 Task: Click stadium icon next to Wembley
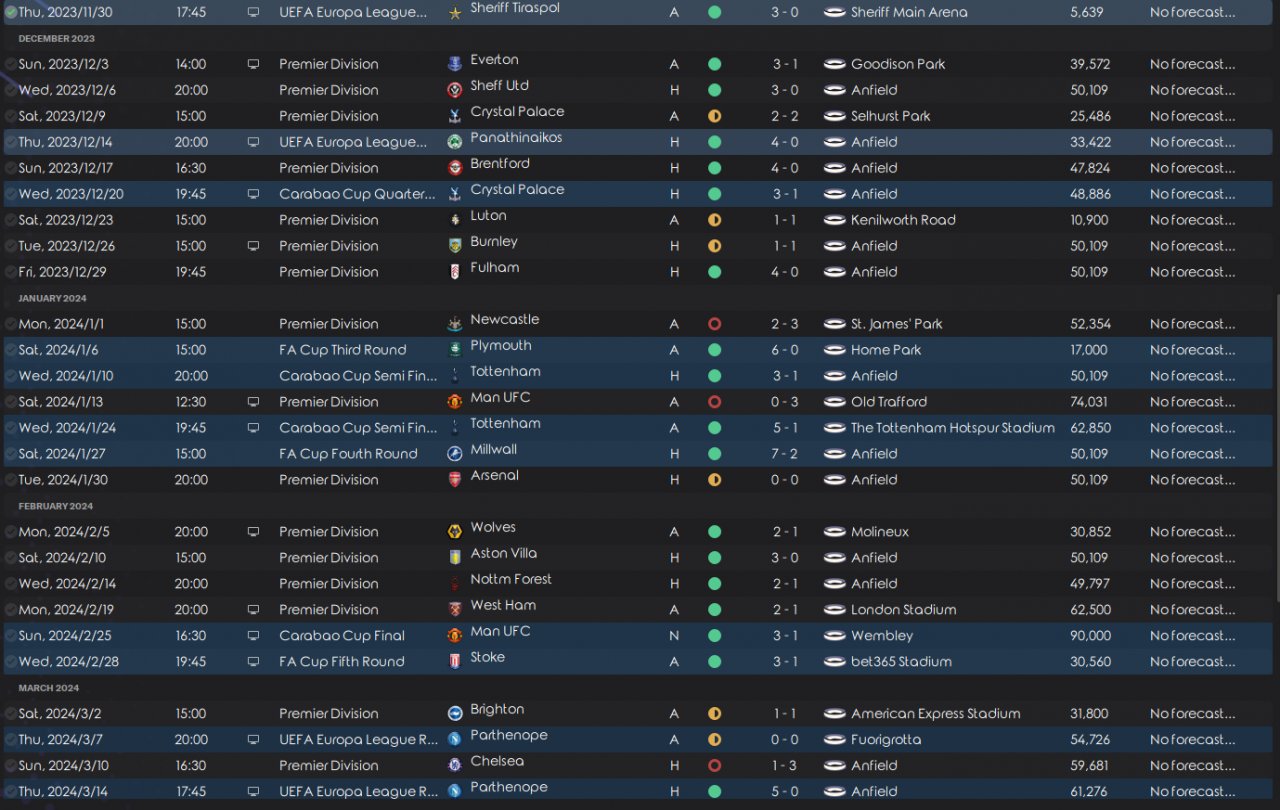point(834,636)
